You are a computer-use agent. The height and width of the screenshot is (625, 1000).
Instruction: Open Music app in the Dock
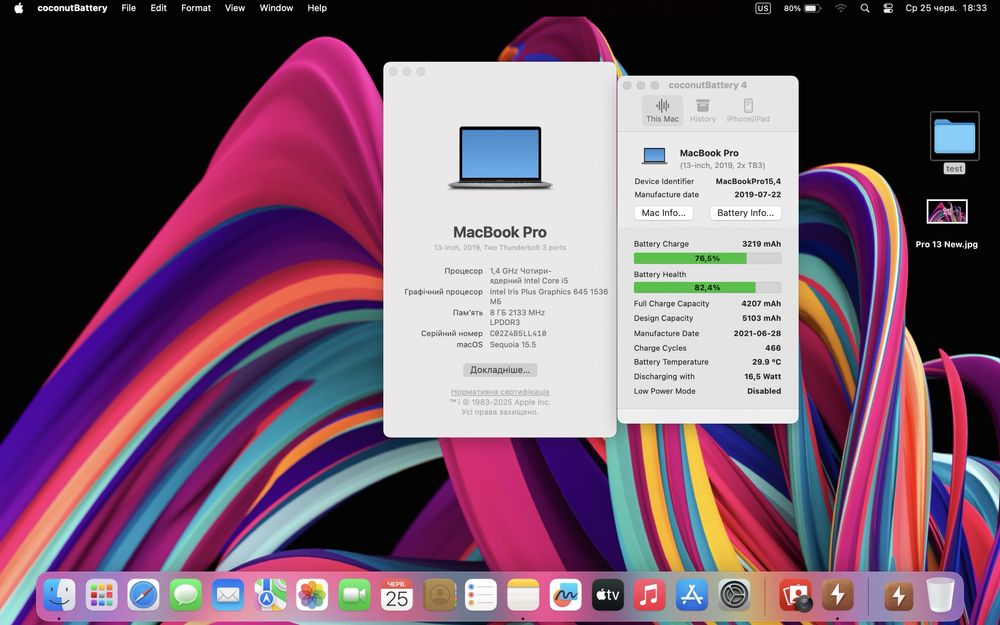click(x=650, y=596)
